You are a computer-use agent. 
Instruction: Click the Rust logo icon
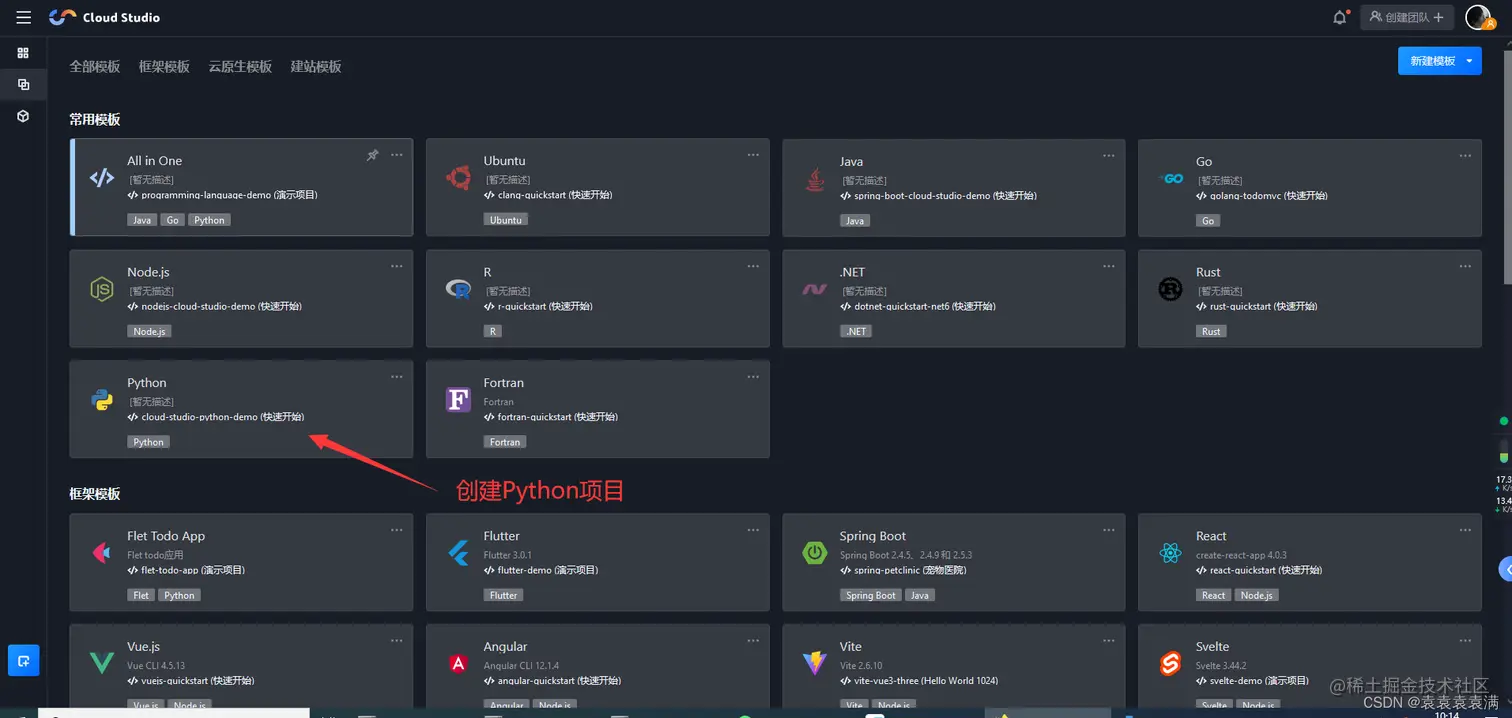[x=1170, y=290]
